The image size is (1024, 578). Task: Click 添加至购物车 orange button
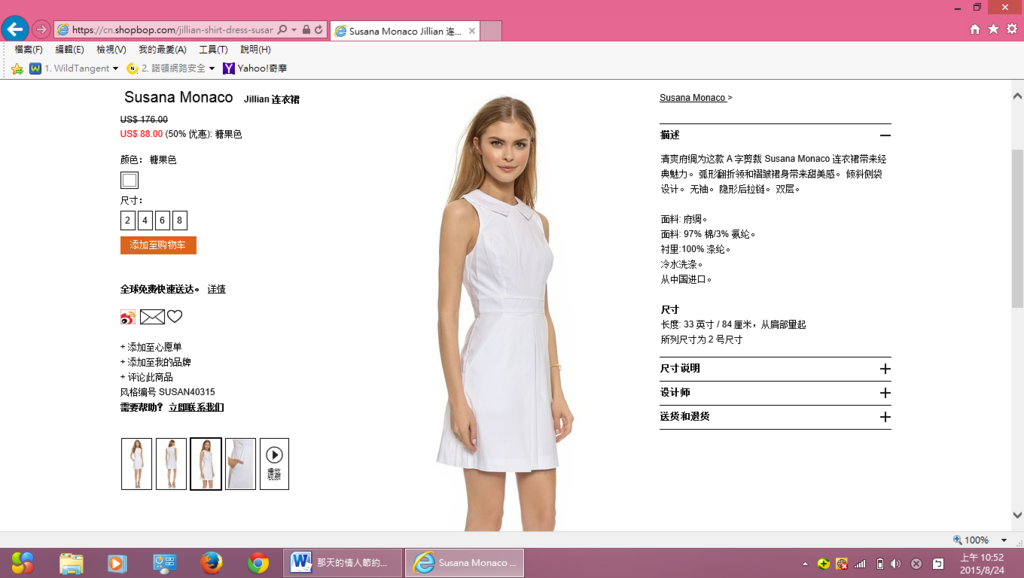(158, 245)
